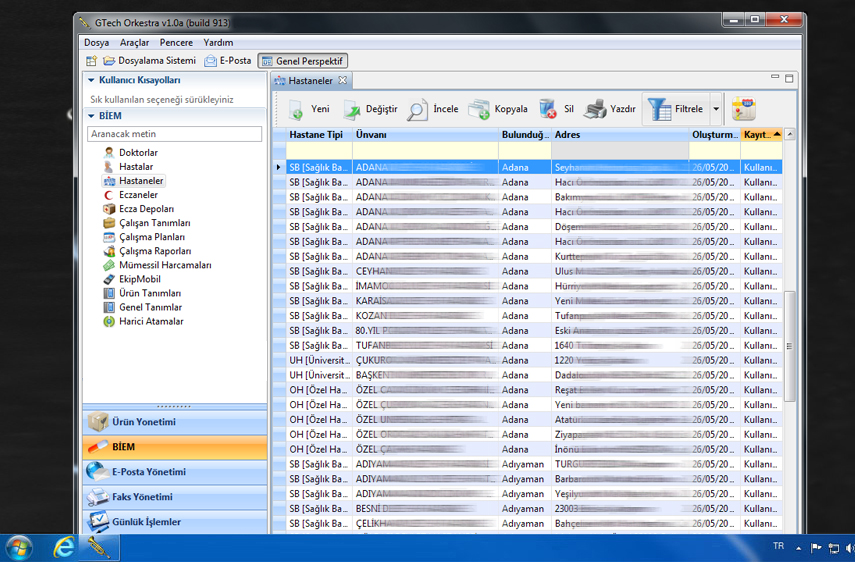Select the BİEM module bar
The width and height of the screenshot is (855, 562).
pos(174,447)
